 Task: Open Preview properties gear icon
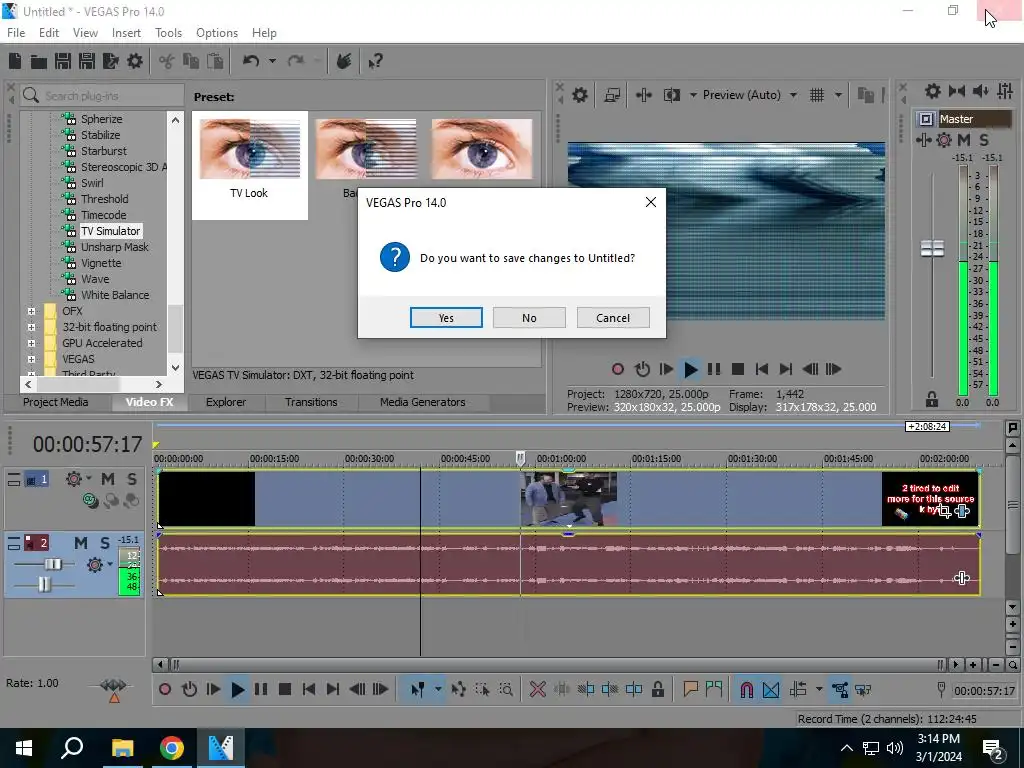coord(579,95)
